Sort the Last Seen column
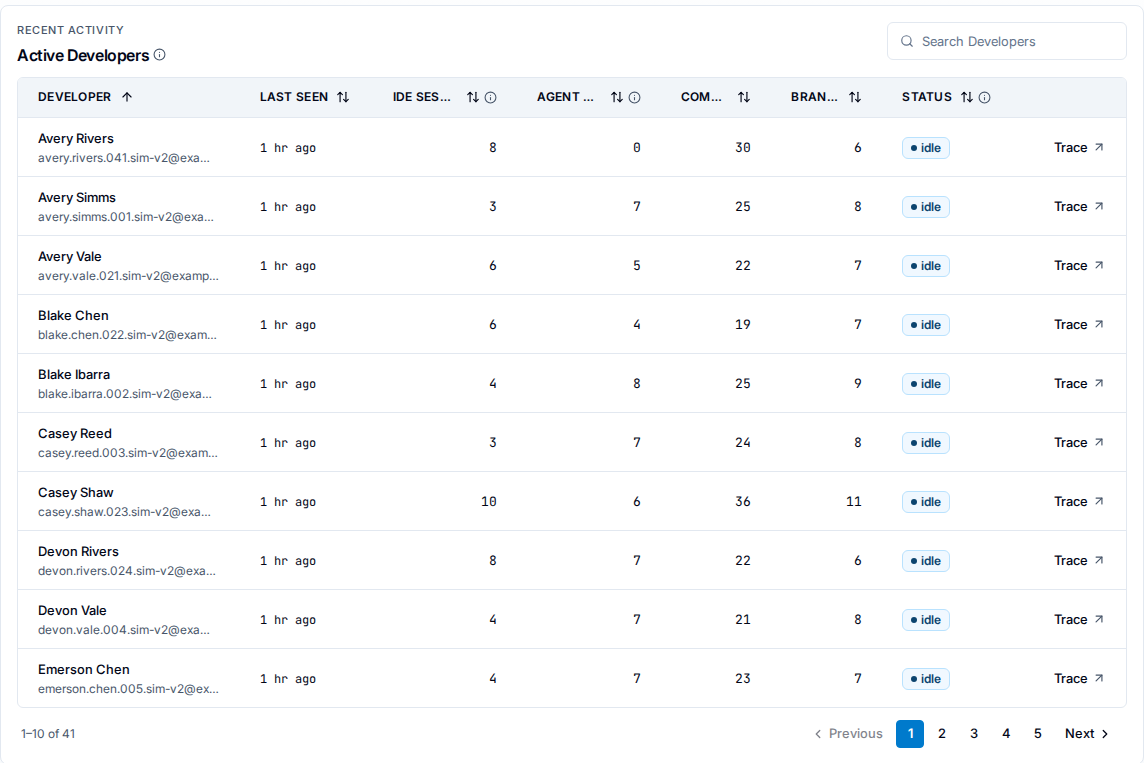 tap(343, 97)
